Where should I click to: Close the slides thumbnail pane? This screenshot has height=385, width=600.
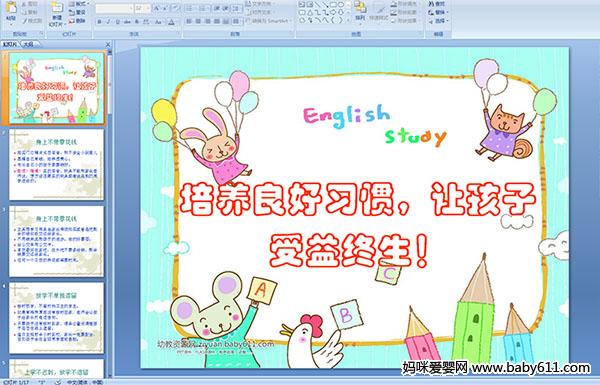(x=108, y=44)
